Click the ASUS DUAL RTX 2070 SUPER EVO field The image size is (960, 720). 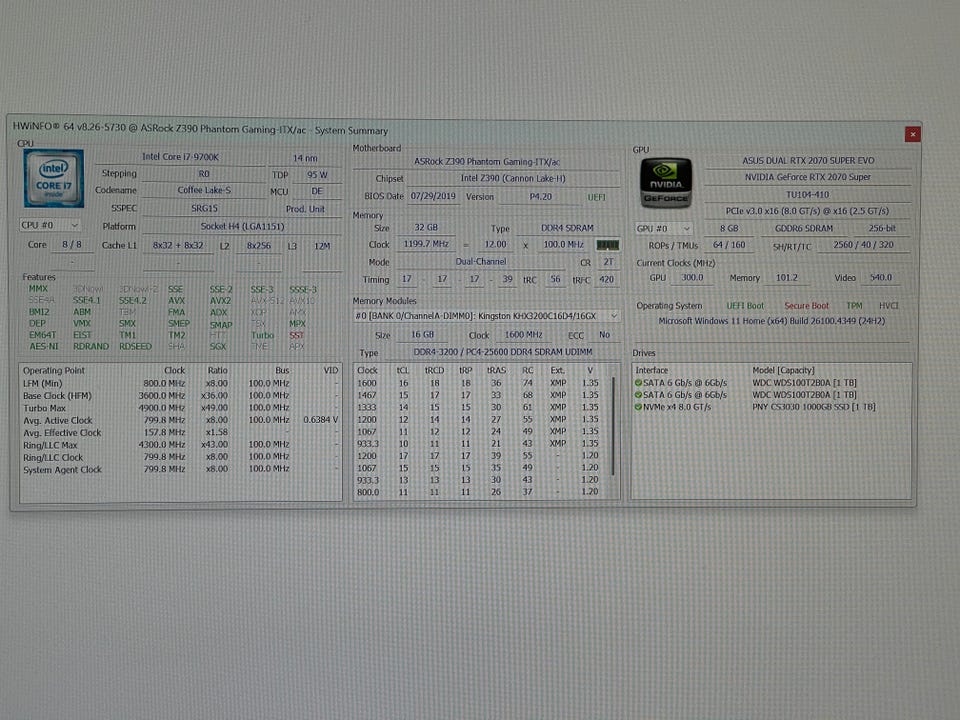(x=808, y=160)
